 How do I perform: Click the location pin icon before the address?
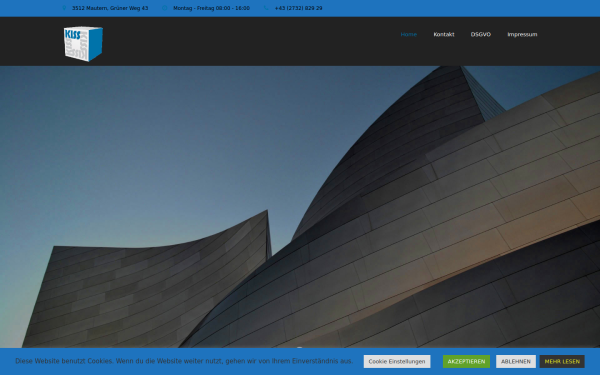64,8
